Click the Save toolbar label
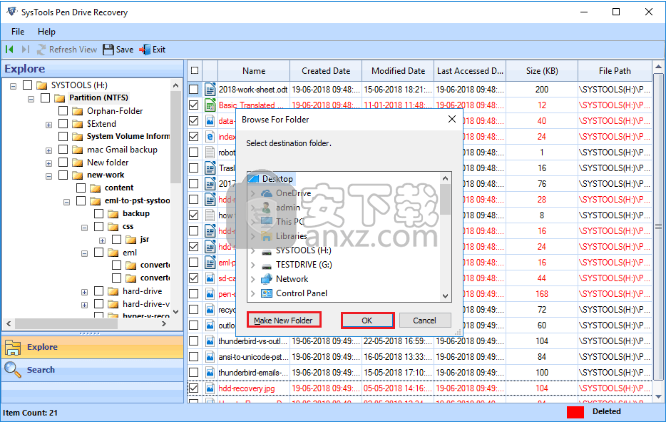 coord(125,49)
